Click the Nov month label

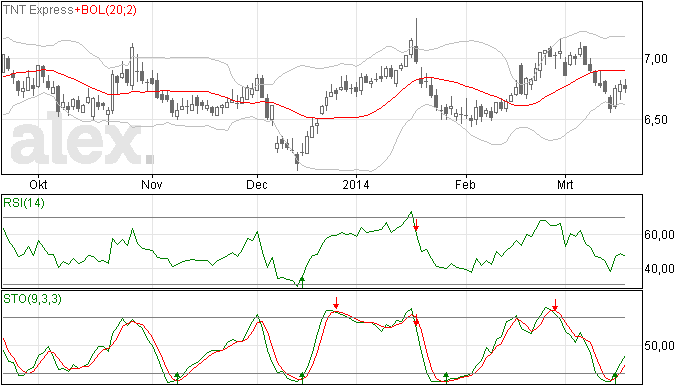(152, 184)
